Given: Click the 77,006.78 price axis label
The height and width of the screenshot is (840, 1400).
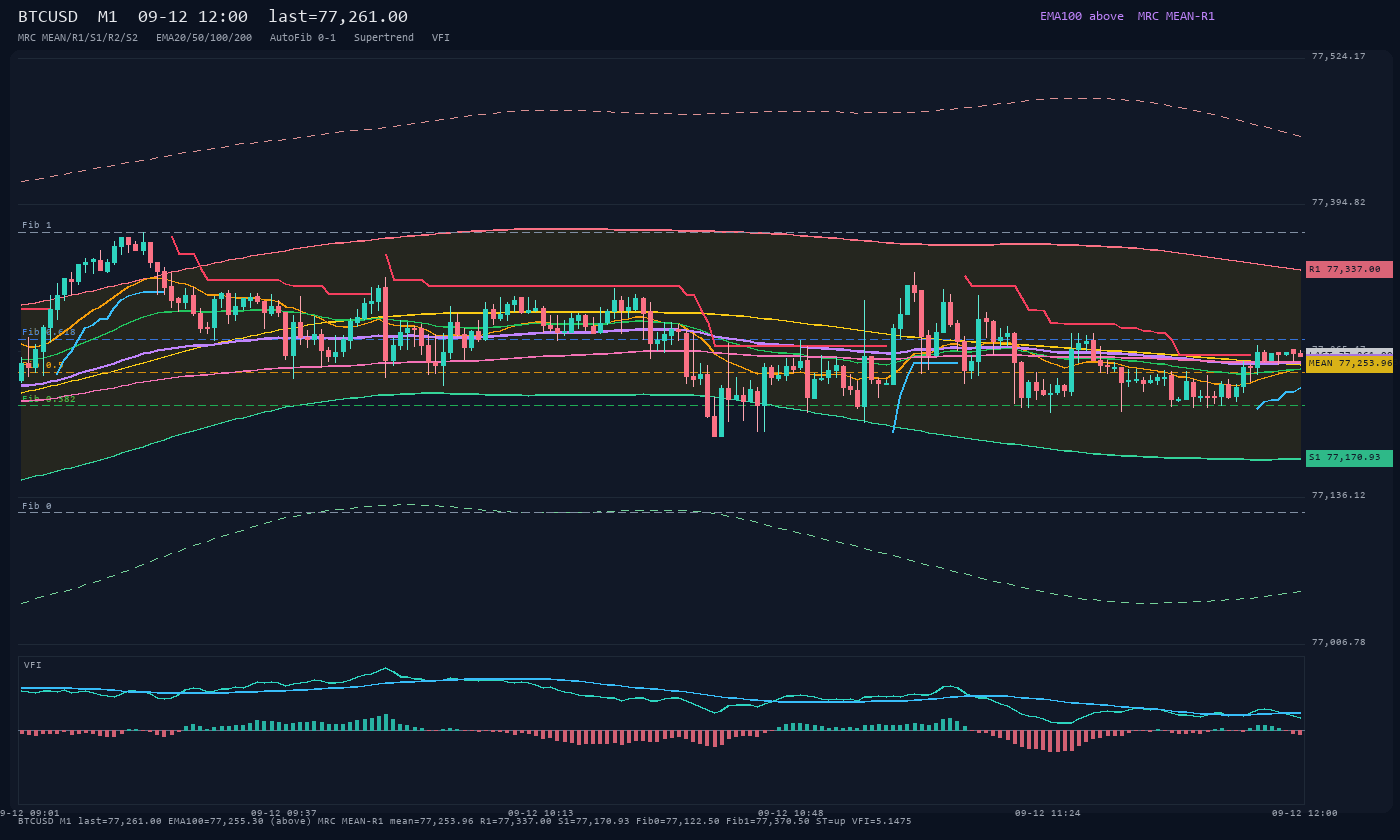Looking at the screenshot, I should (1338, 642).
